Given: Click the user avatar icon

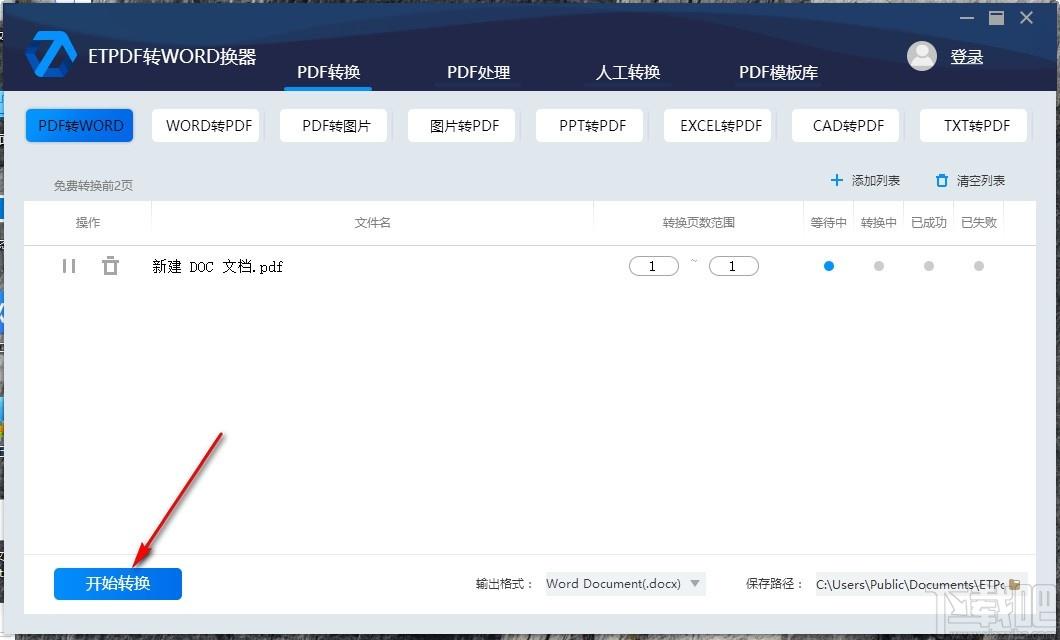Looking at the screenshot, I should pyautogui.click(x=921, y=56).
